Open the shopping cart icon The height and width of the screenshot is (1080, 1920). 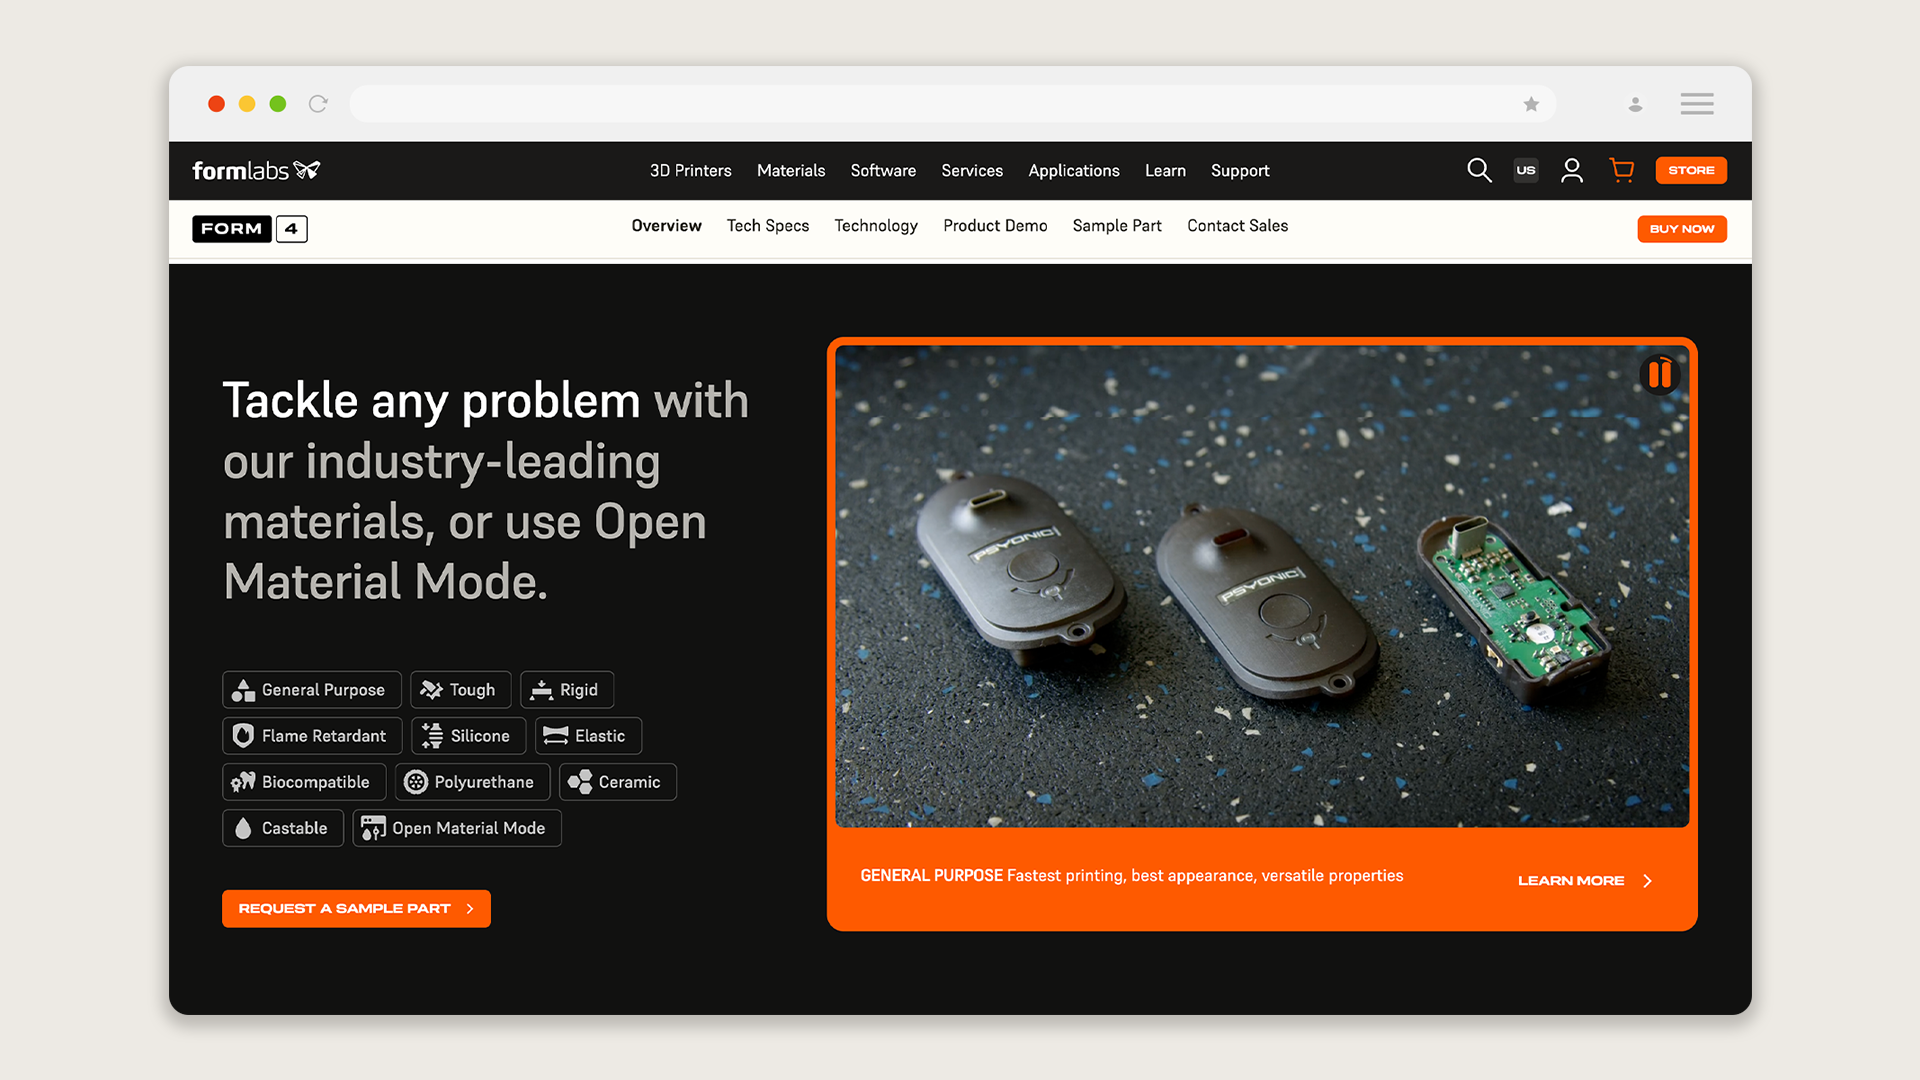[1622, 171]
